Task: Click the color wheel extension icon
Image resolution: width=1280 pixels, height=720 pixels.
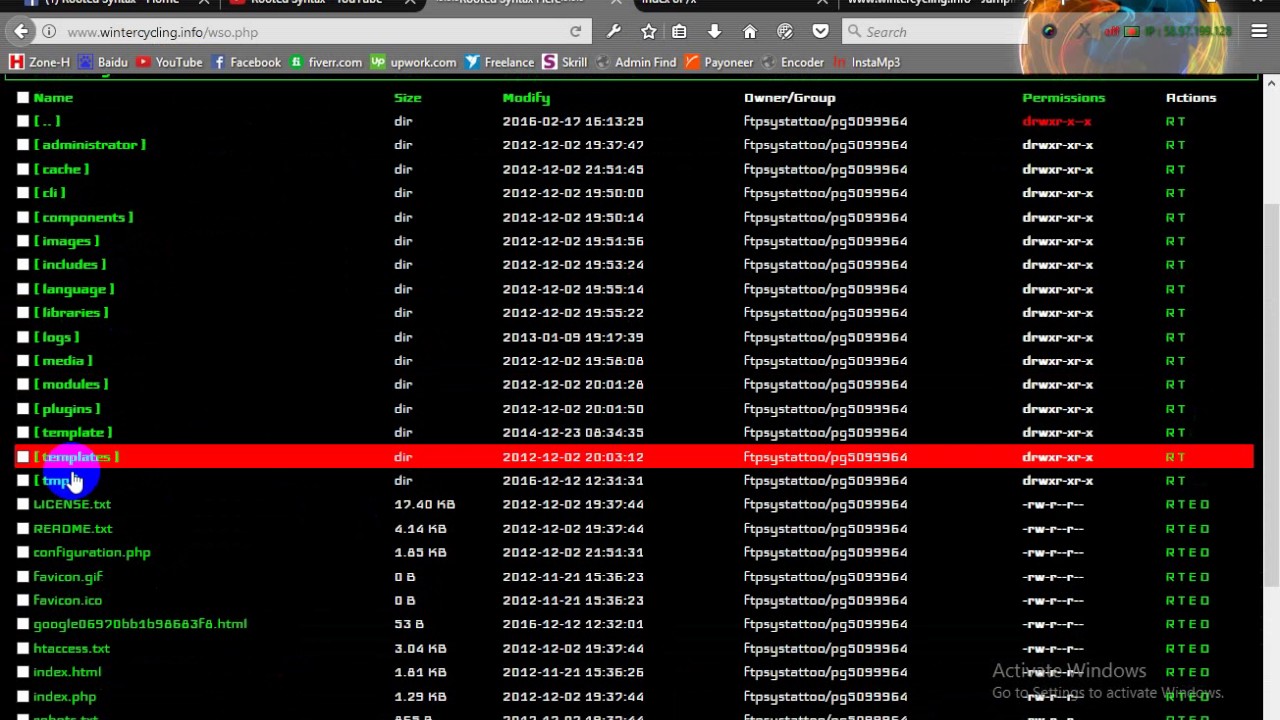Action: [x=1049, y=32]
